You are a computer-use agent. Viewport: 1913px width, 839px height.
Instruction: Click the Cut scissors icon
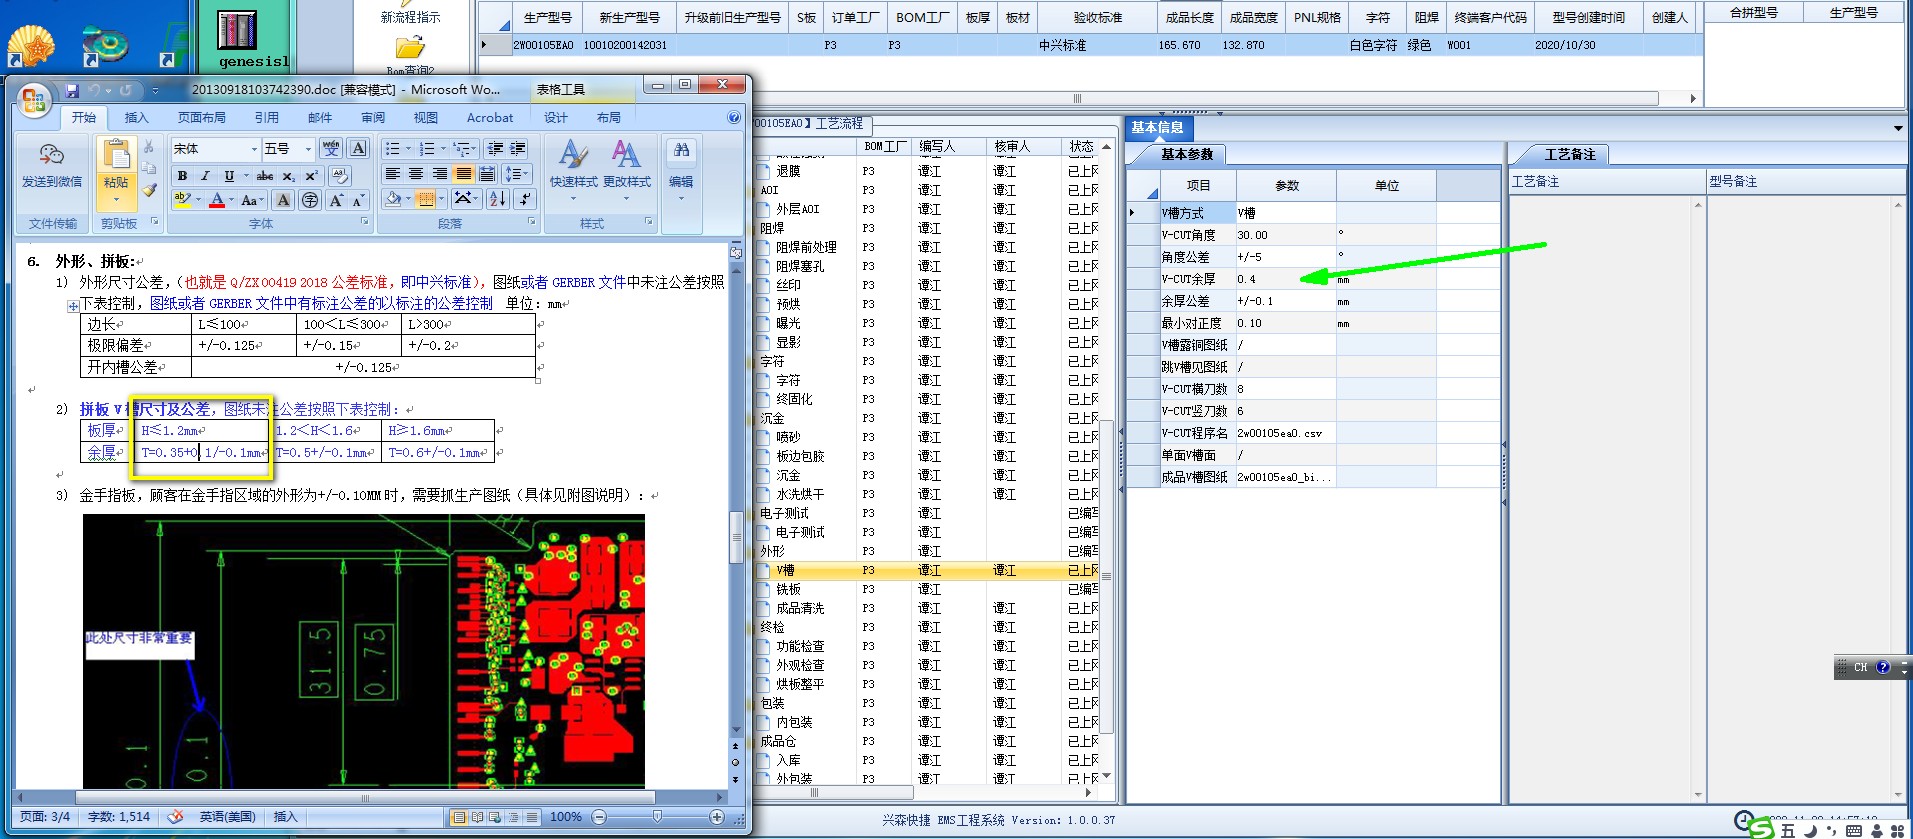pos(149,147)
